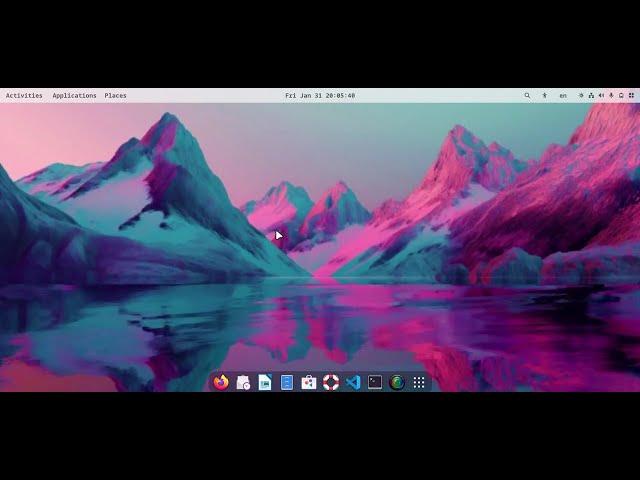Open the 'en' keyboard layout selector
This screenshot has height=480, width=640.
[563, 96]
